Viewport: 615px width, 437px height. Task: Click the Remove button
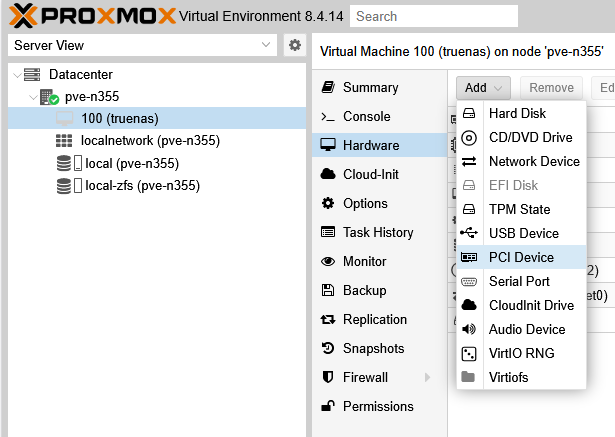click(551, 88)
